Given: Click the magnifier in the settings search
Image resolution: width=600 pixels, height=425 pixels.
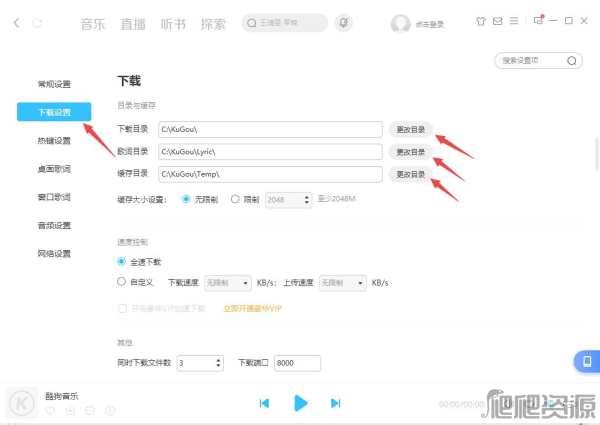Looking at the screenshot, I should 572,61.
